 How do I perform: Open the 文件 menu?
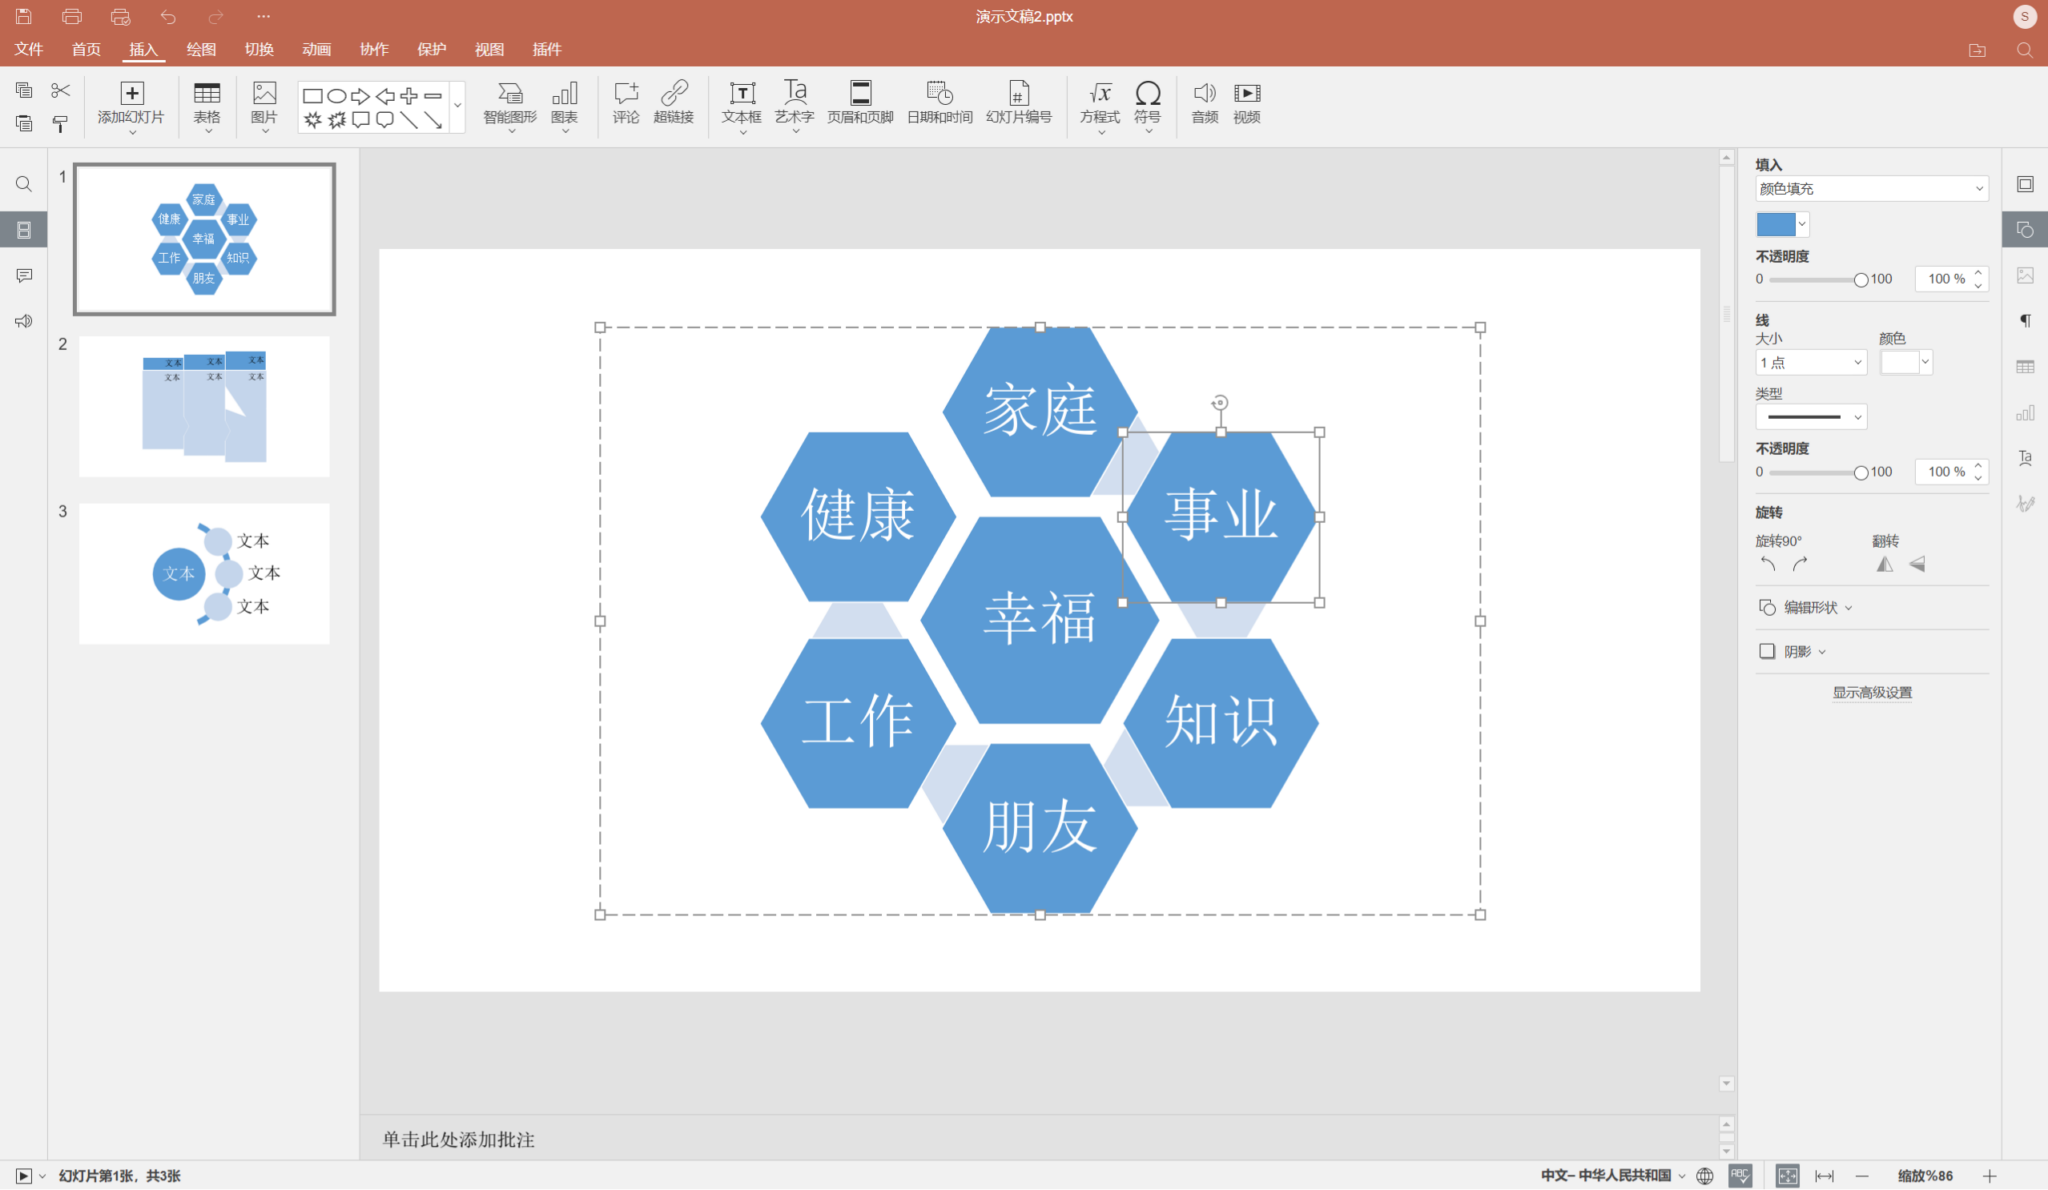point(28,49)
